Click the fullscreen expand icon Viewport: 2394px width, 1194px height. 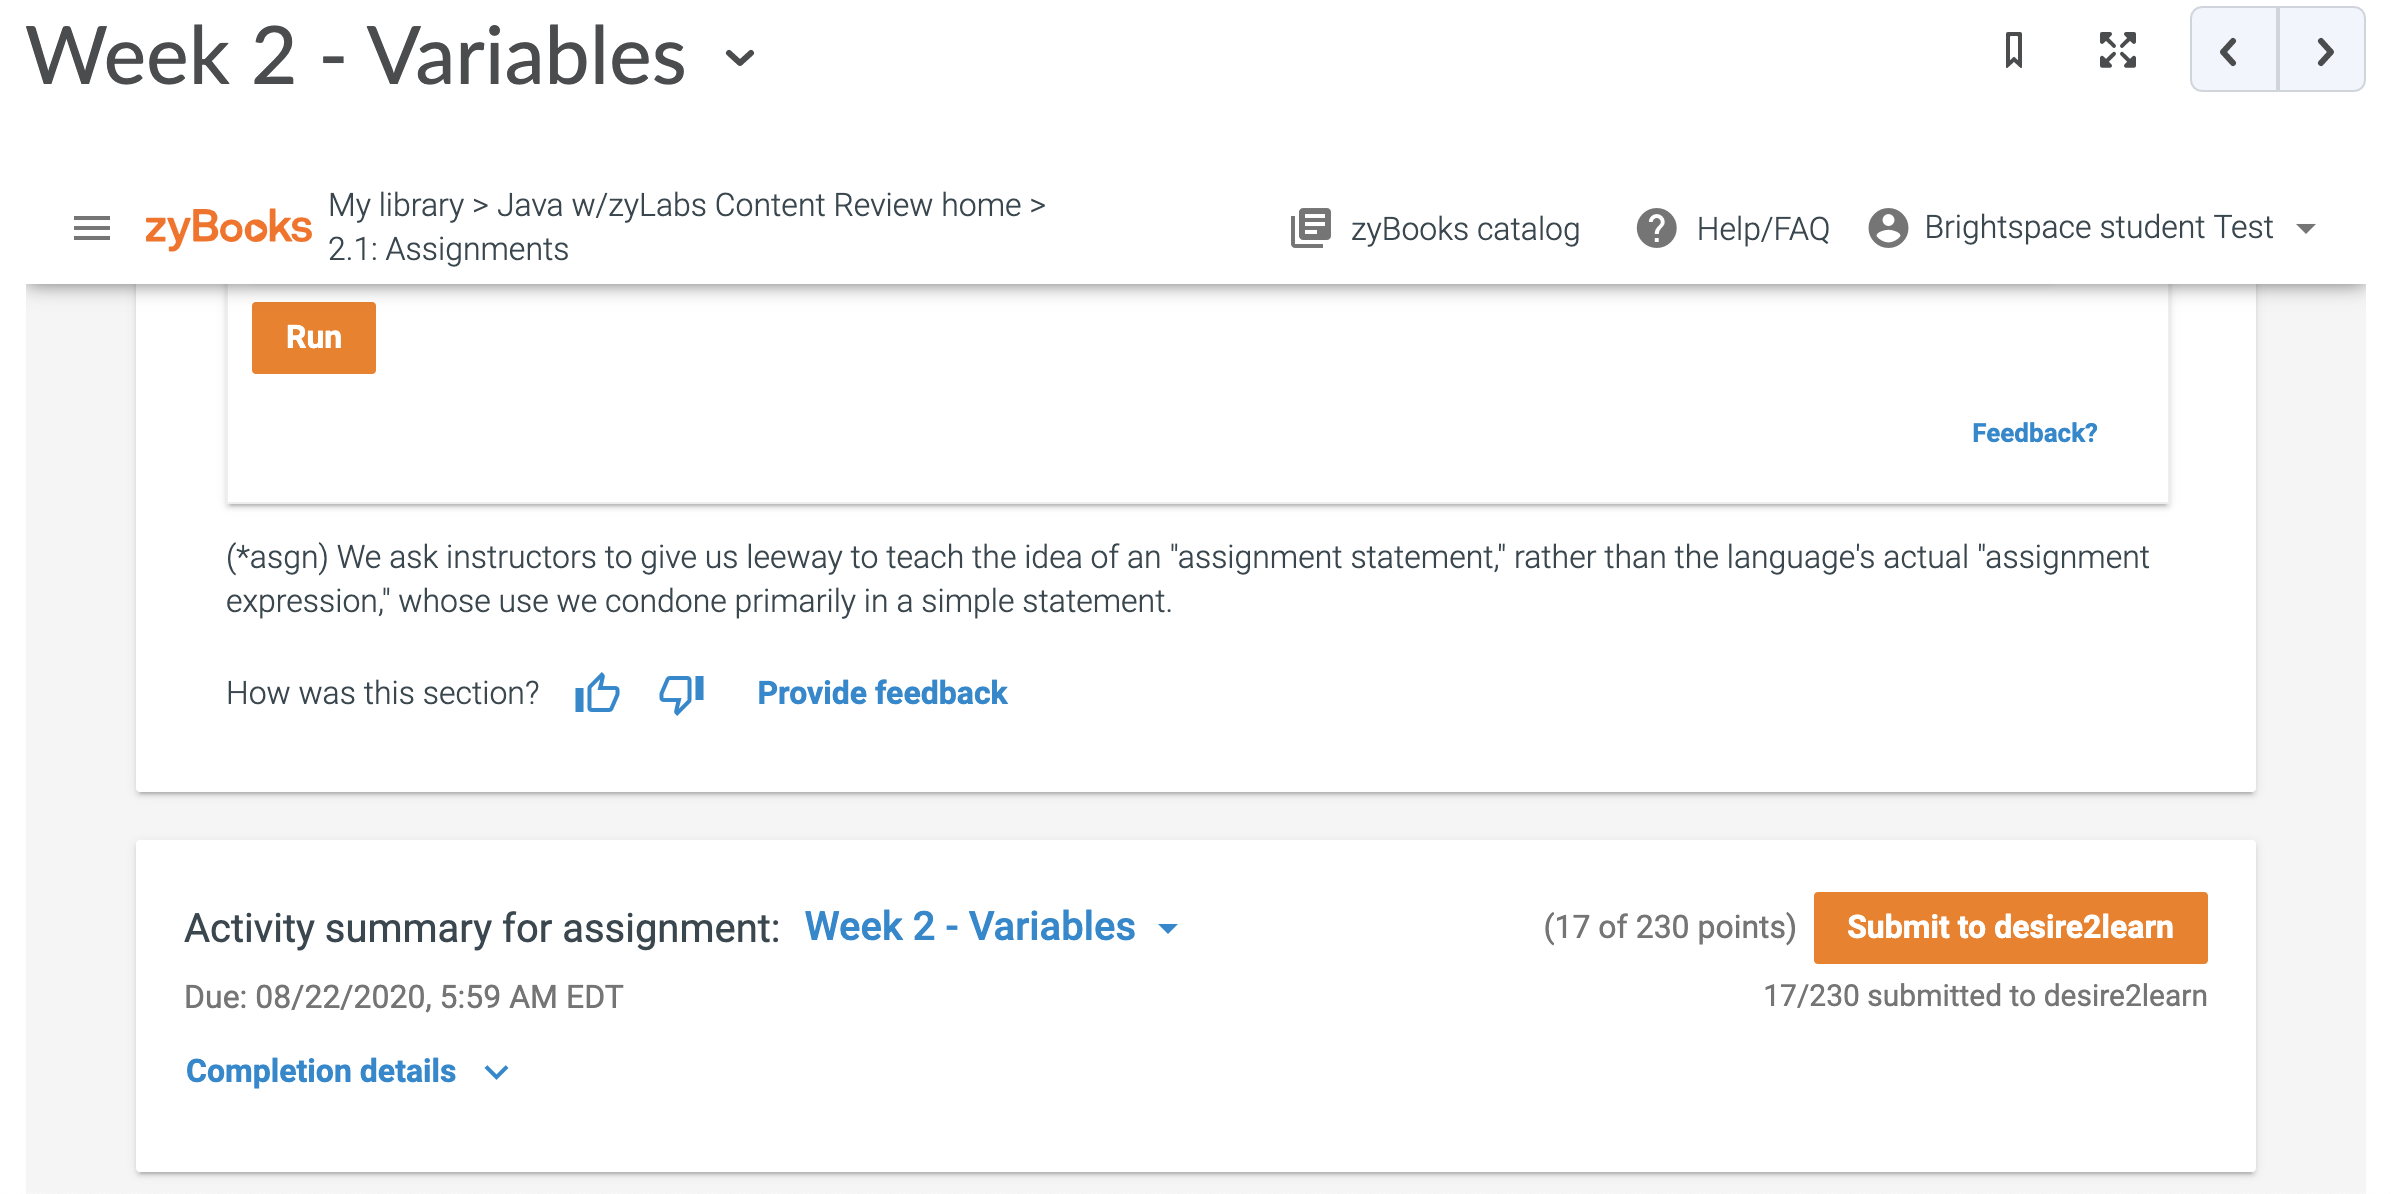pyautogui.click(x=2117, y=50)
